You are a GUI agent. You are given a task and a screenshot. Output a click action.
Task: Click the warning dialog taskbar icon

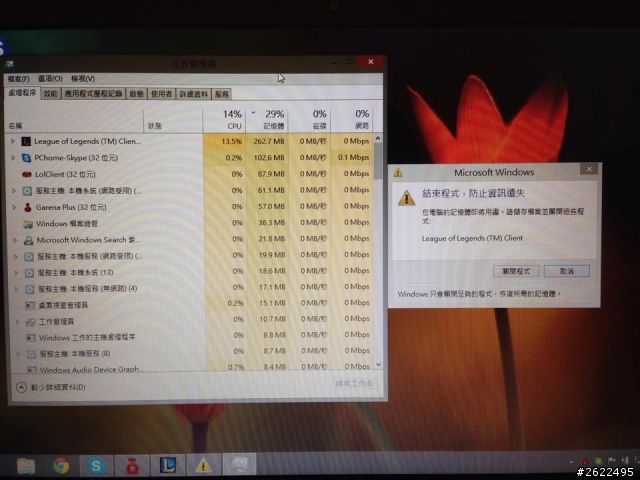coord(203,465)
